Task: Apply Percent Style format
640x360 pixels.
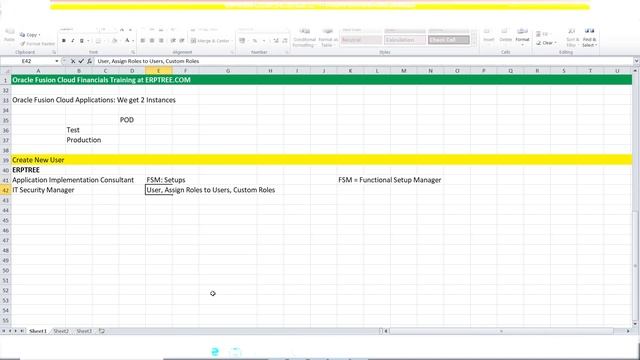Action: click(255, 41)
